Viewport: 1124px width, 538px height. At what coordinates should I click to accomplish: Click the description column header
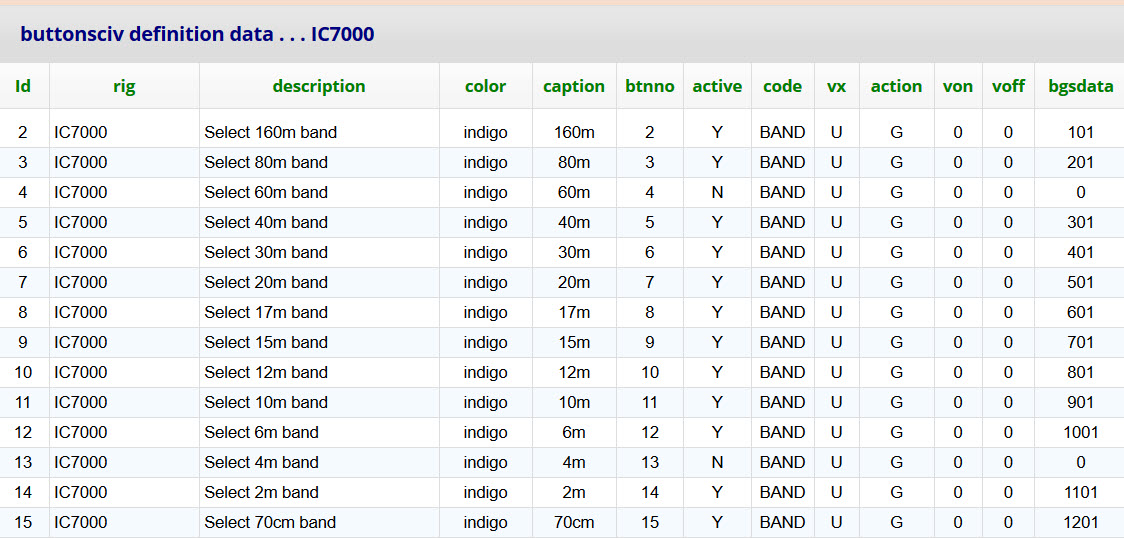pos(319,86)
